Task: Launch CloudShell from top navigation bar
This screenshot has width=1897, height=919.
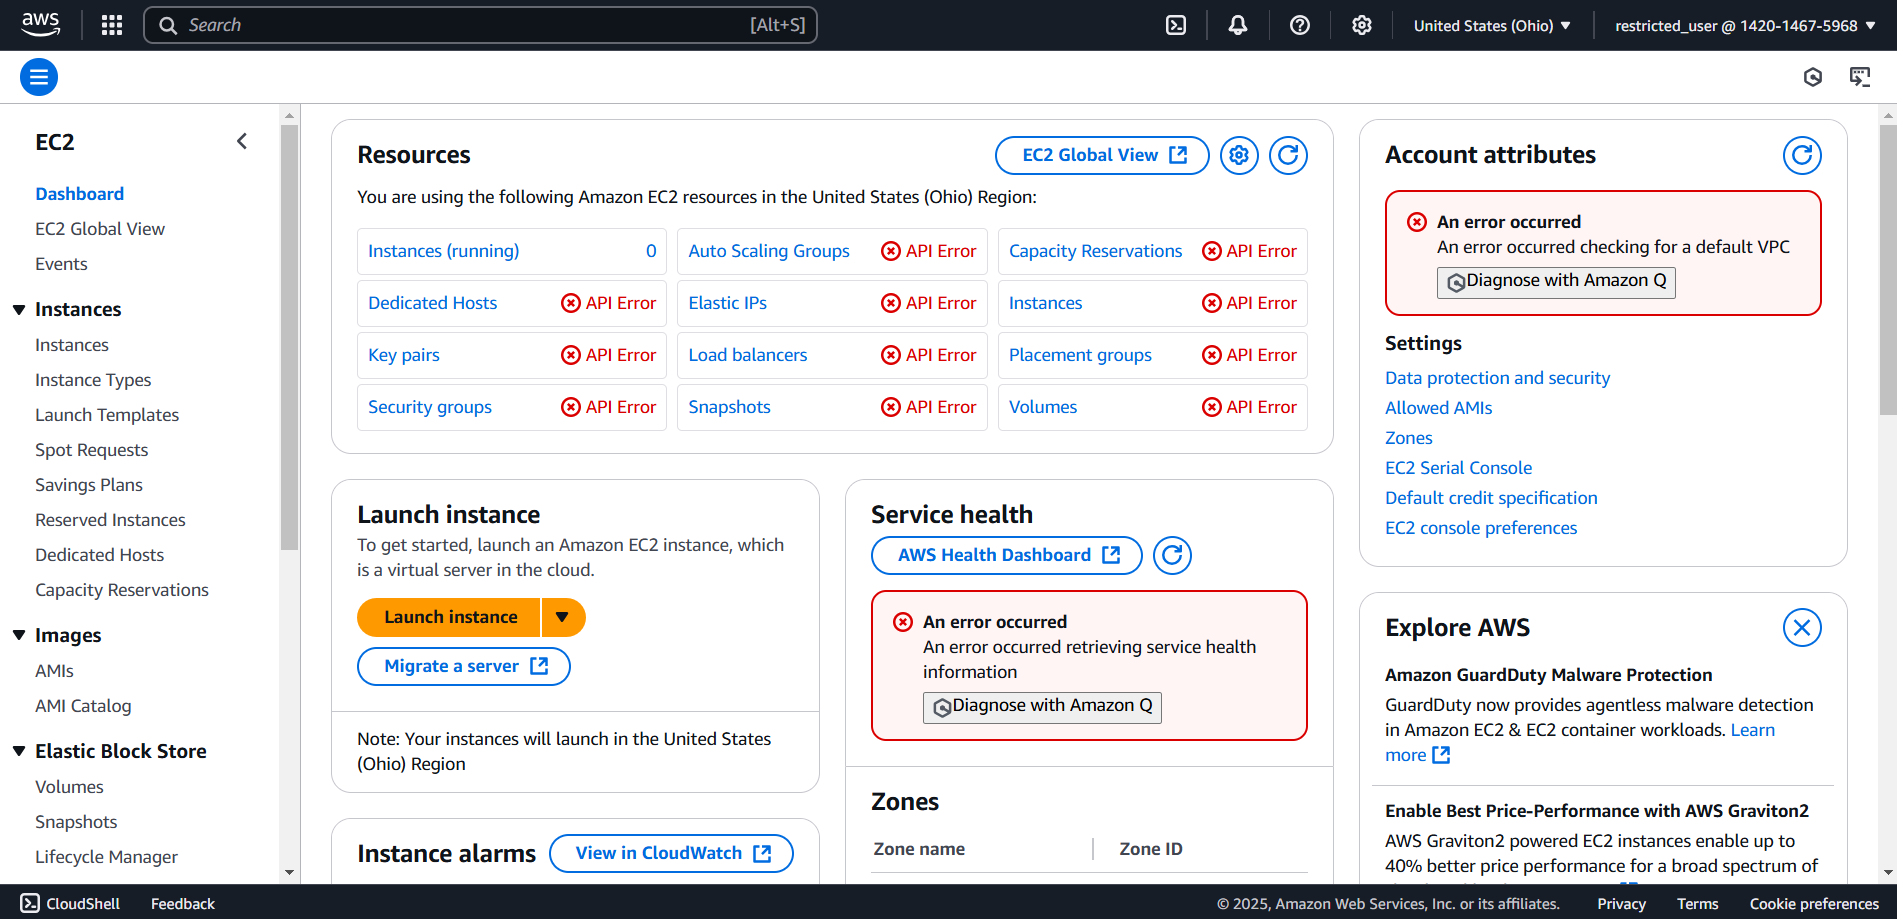Action: (1176, 25)
